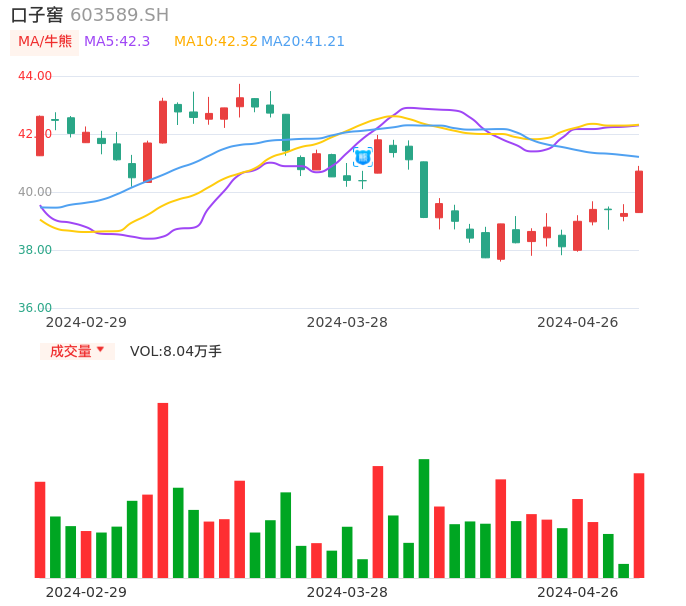Click the 44.00 price axis label
This screenshot has width=686, height=606.
pyautogui.click(x=35, y=76)
